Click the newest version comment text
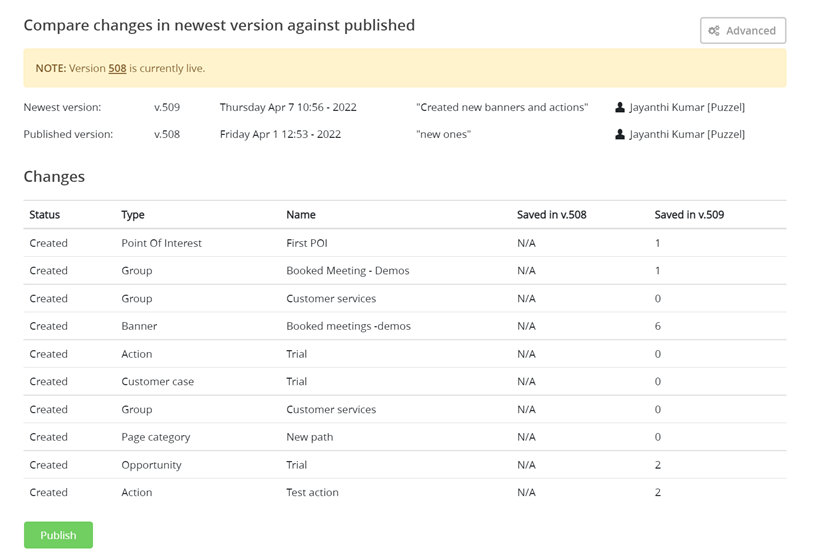This screenshot has width=840, height=558. (502, 107)
